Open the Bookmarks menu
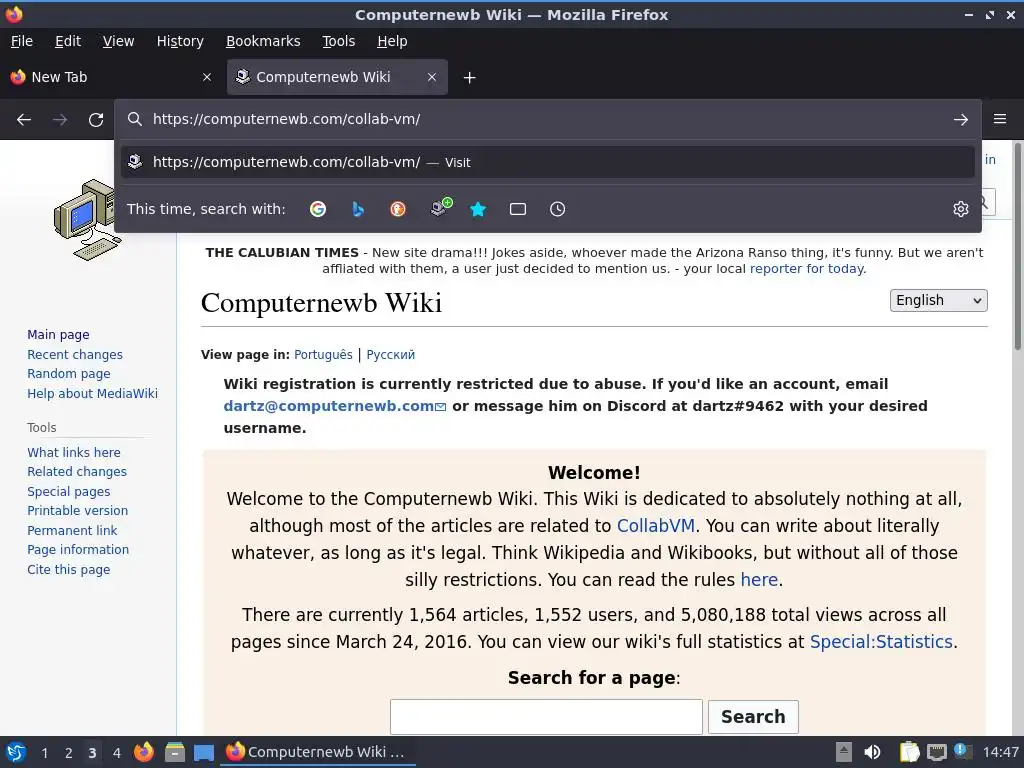The width and height of the screenshot is (1024, 768). tap(263, 41)
